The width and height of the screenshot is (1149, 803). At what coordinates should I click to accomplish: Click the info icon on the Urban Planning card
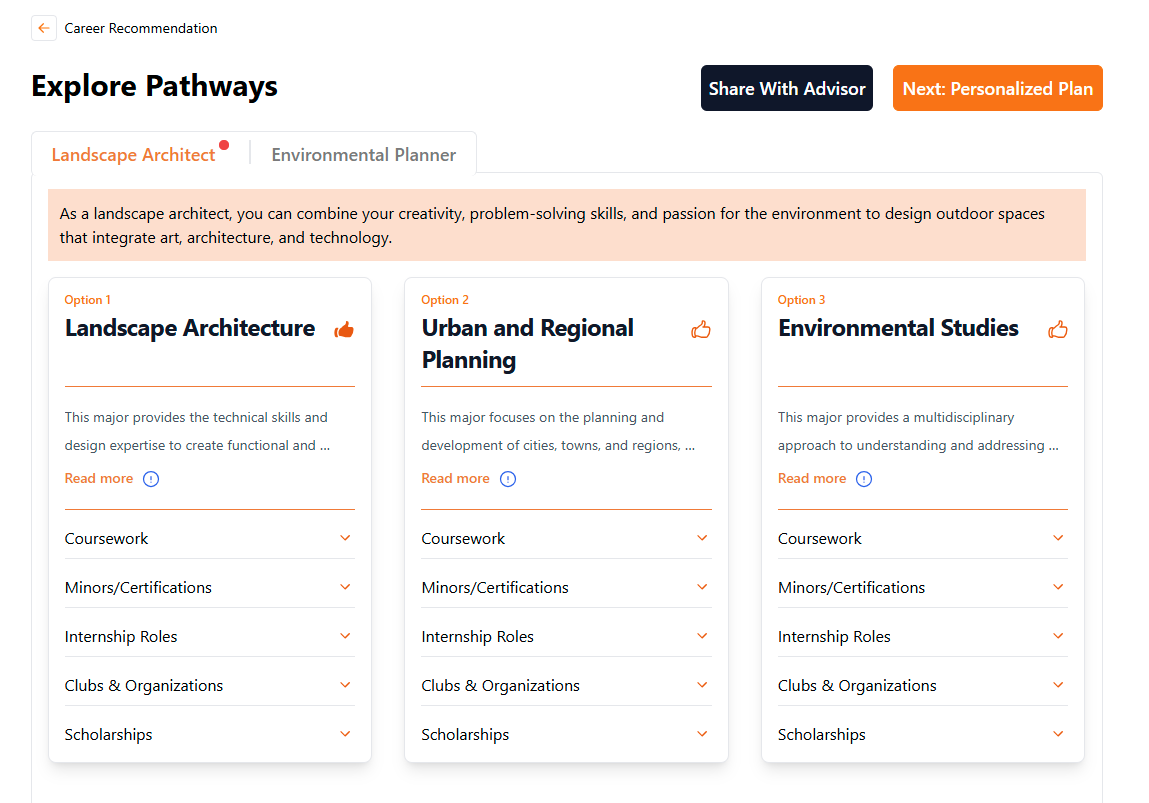point(508,478)
